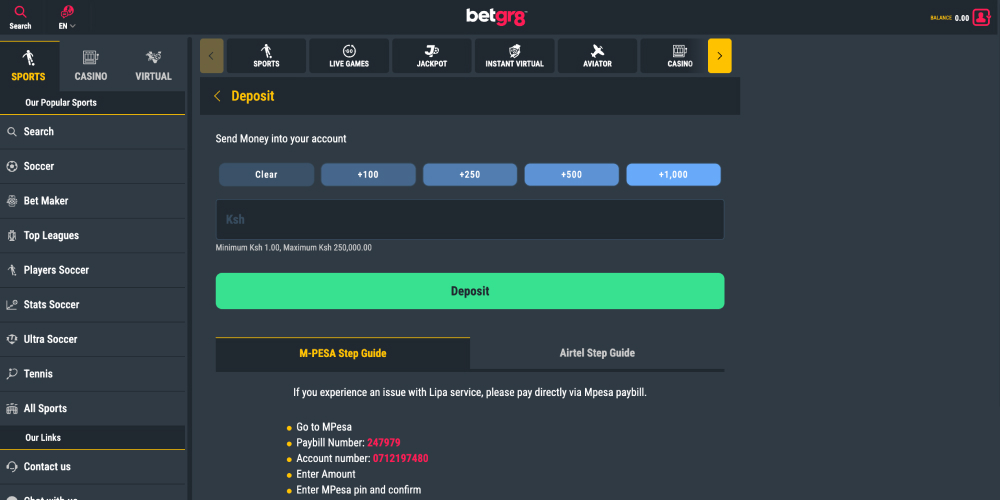Open the EN language dropdown
The image size is (1000, 500).
point(67,26)
